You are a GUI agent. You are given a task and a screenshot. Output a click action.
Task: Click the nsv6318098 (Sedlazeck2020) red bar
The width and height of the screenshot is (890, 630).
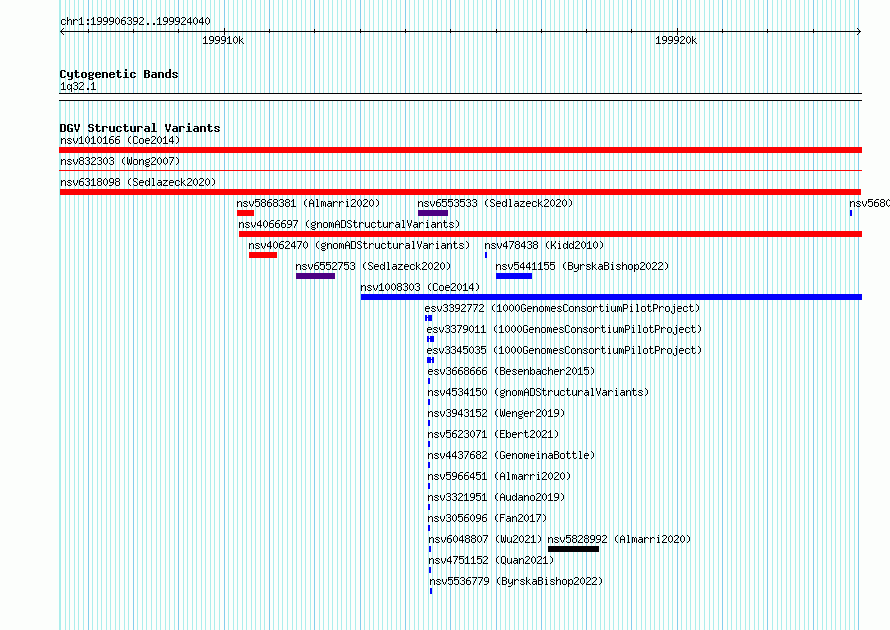(460, 192)
